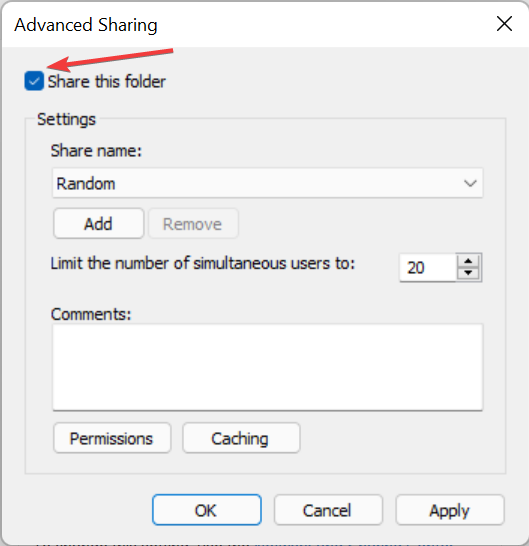
Task: Confirm the dialog with OK
Action: [207, 510]
